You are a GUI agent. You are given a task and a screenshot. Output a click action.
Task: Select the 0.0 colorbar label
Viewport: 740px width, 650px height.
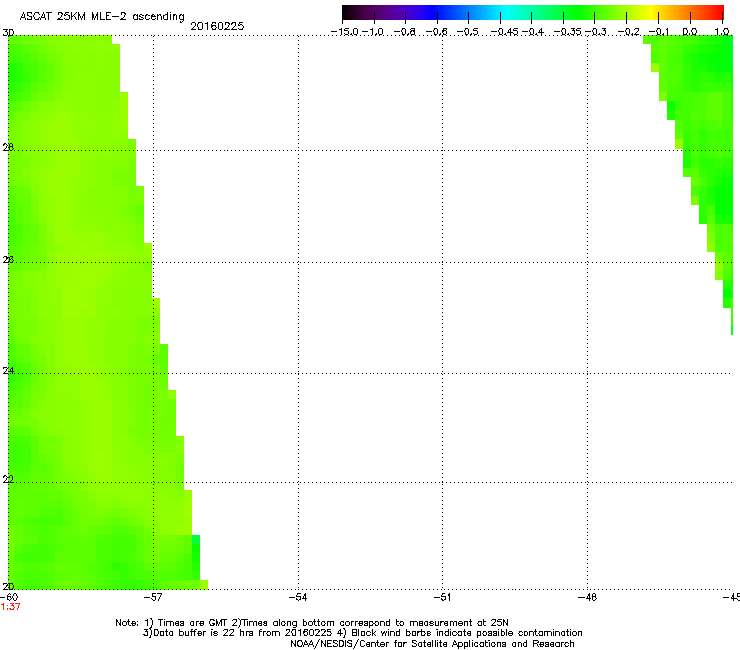690,32
